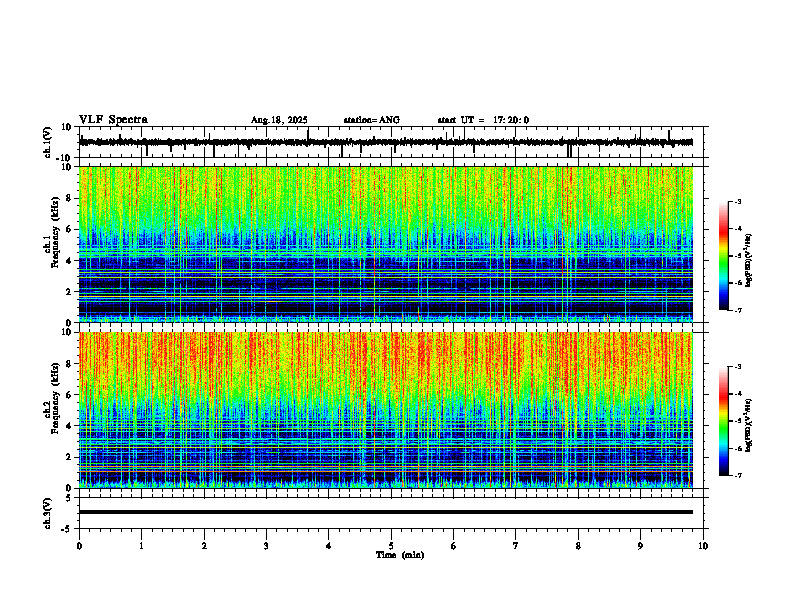
Task: Click the "-3" label on ch.1 color scale
Action: coord(738,201)
